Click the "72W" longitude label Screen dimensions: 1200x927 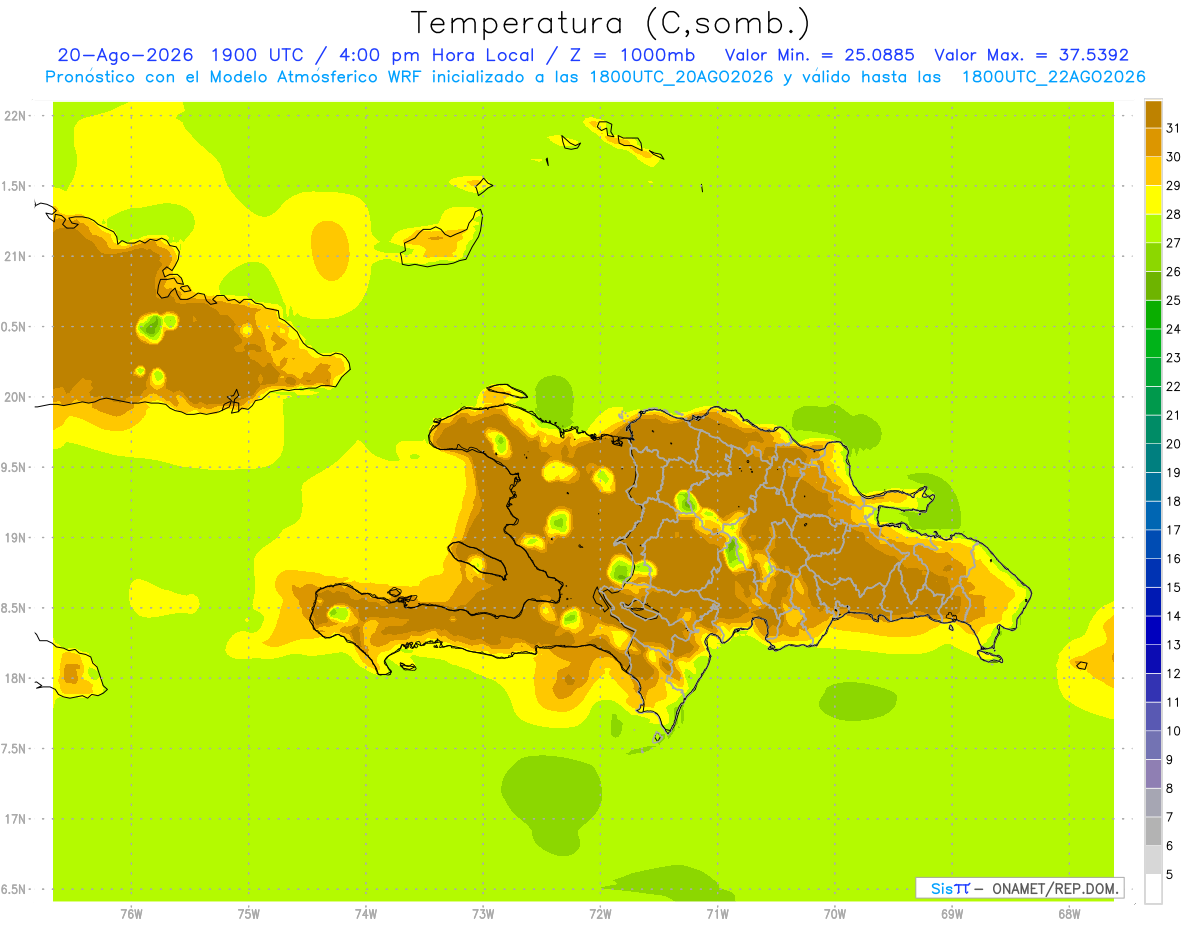600,914
